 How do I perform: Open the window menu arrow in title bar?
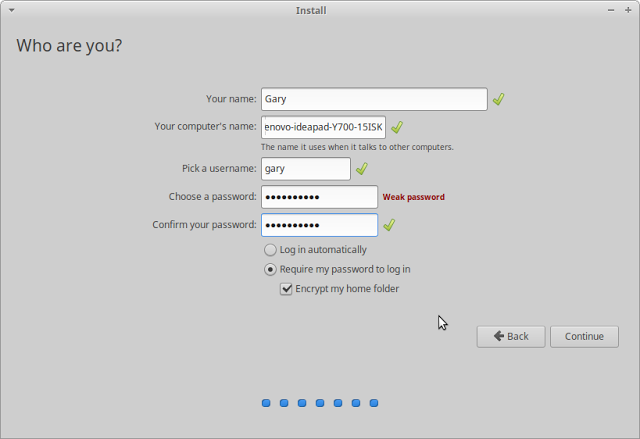tap(11, 10)
